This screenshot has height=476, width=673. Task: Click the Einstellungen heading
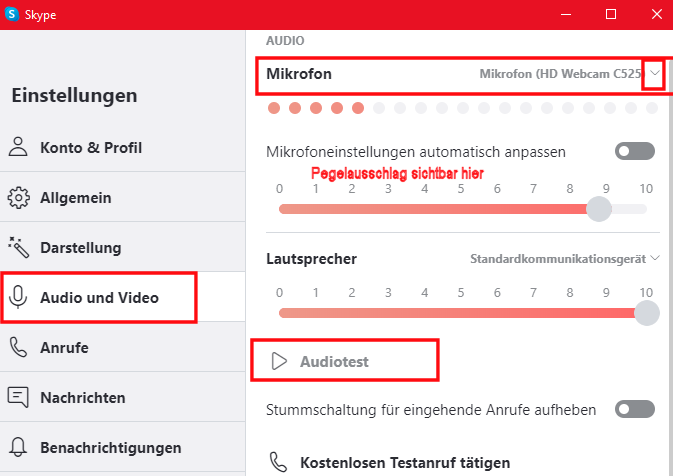[x=74, y=95]
